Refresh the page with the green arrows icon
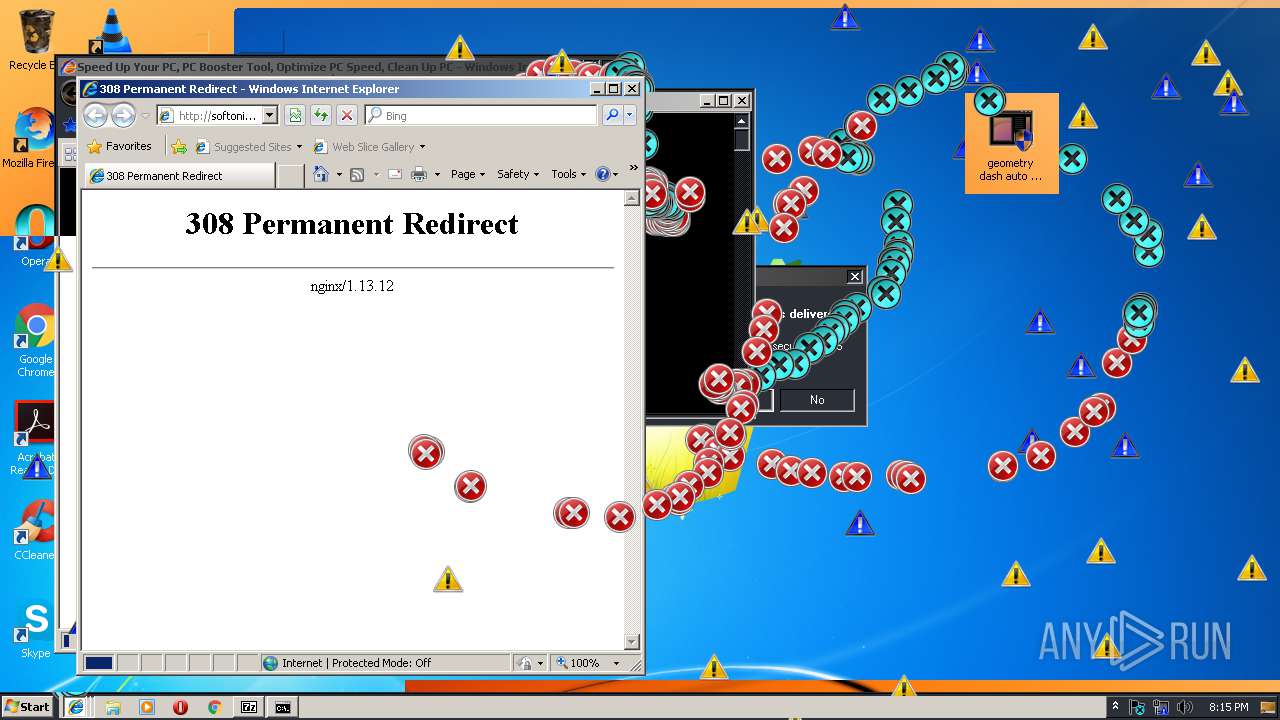The width and height of the screenshot is (1280, 720). tap(321, 116)
